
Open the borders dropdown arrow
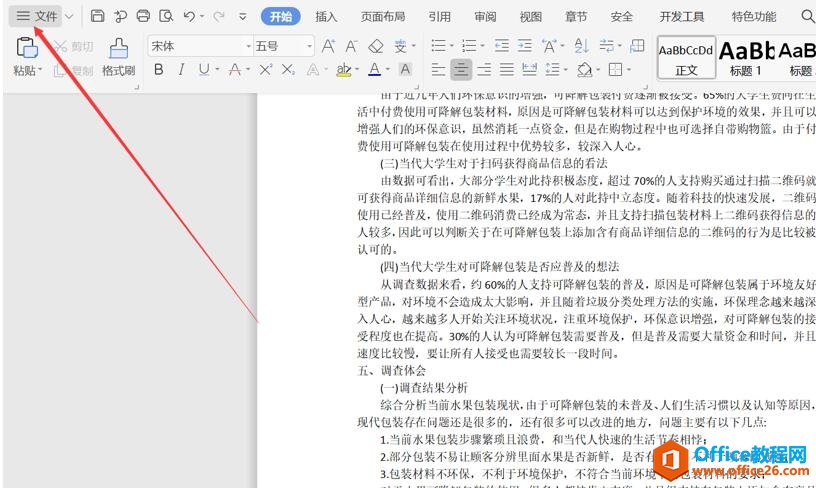(x=629, y=69)
